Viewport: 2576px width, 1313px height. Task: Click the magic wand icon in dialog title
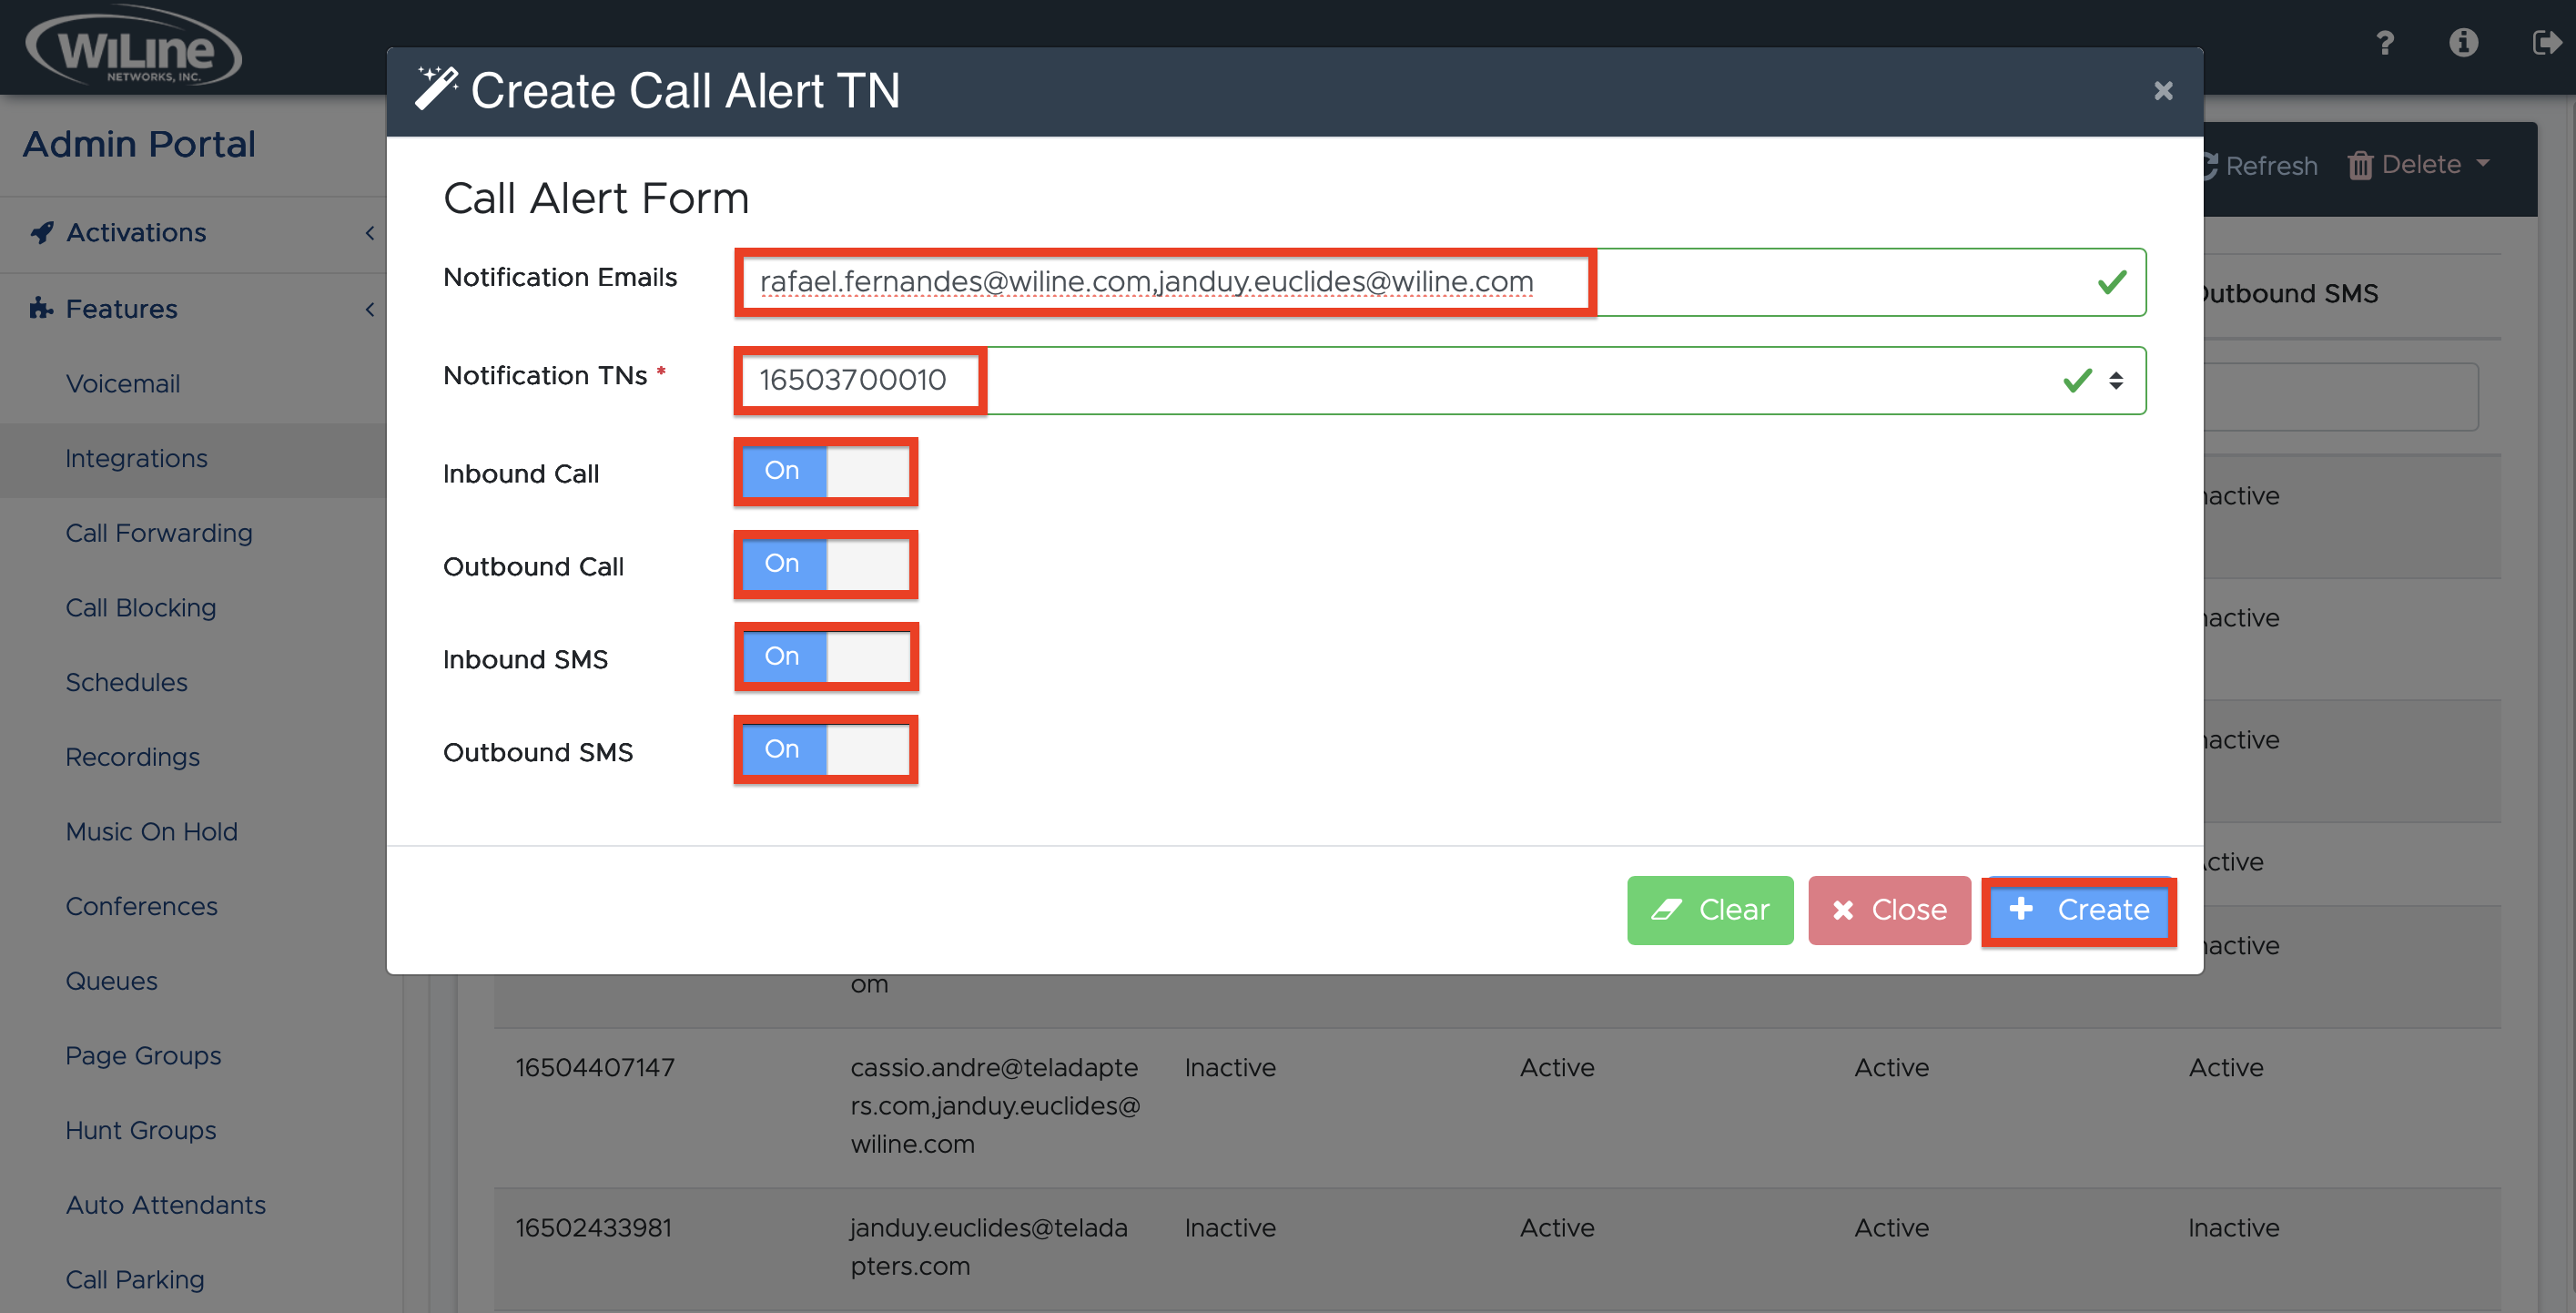pos(436,88)
